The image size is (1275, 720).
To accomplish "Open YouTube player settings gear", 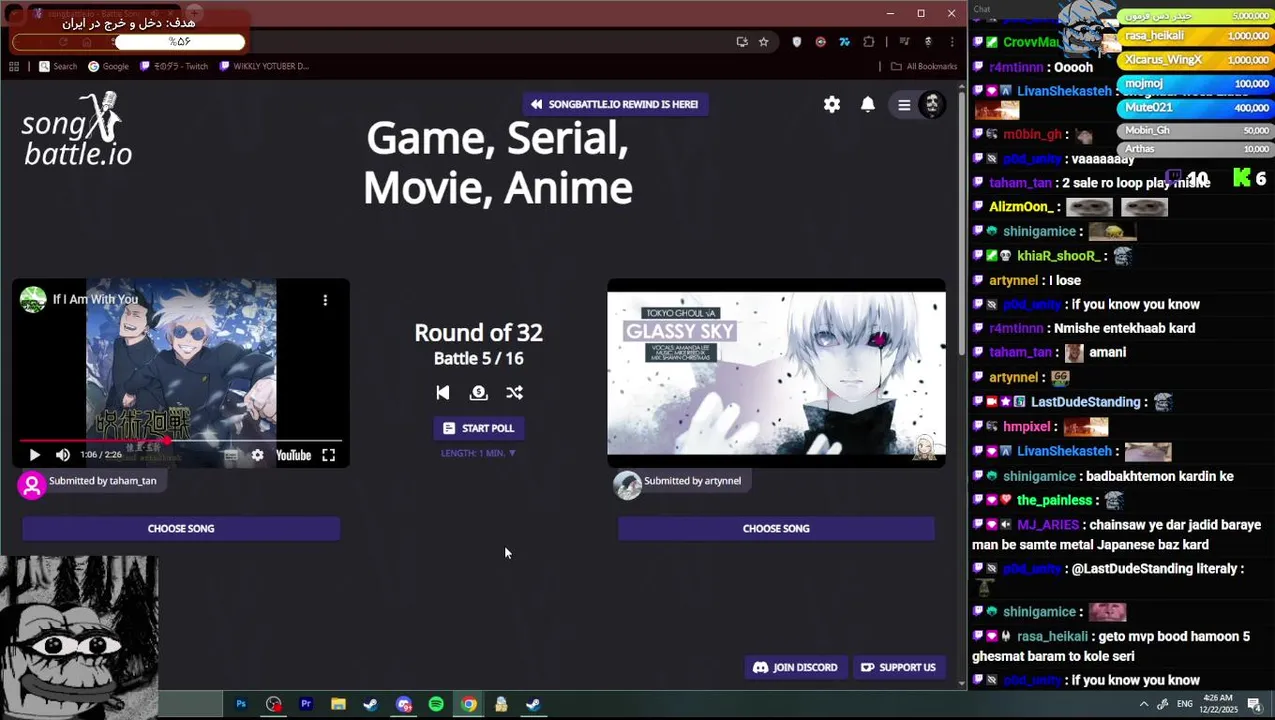I will click(258, 455).
